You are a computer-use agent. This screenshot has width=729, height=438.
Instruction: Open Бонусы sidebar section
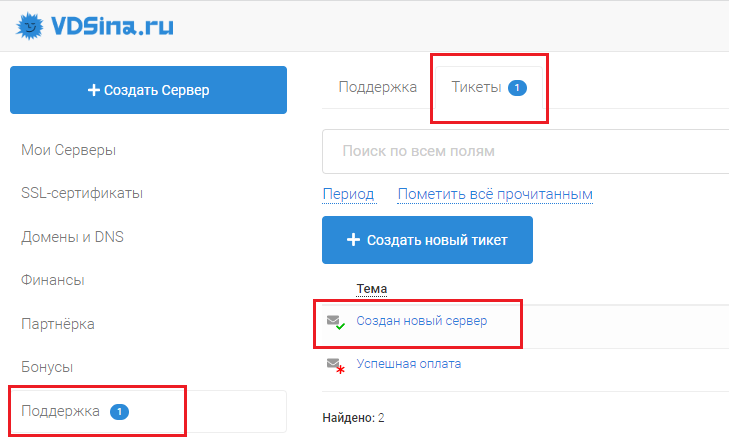[47, 367]
